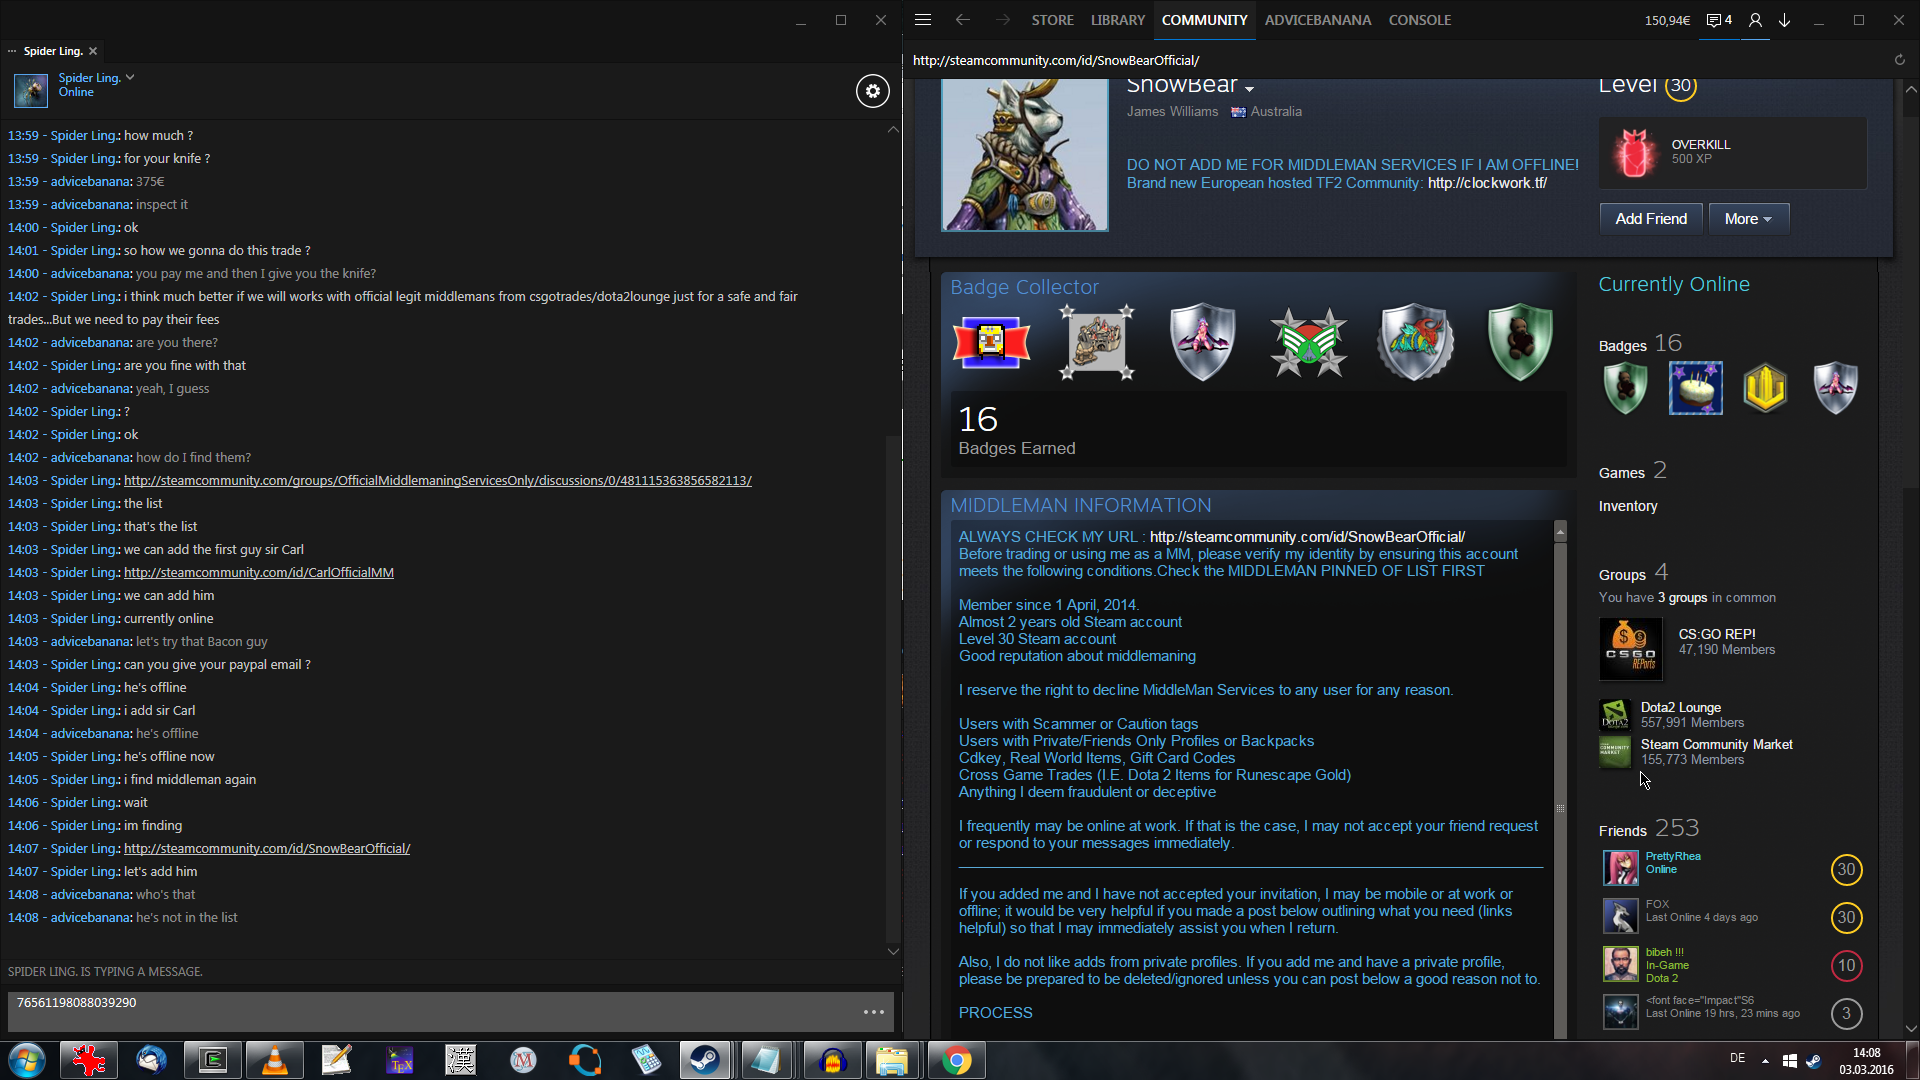The height and width of the screenshot is (1080, 1920).
Task: Expand the More dropdown on profile
Action: (x=1747, y=219)
